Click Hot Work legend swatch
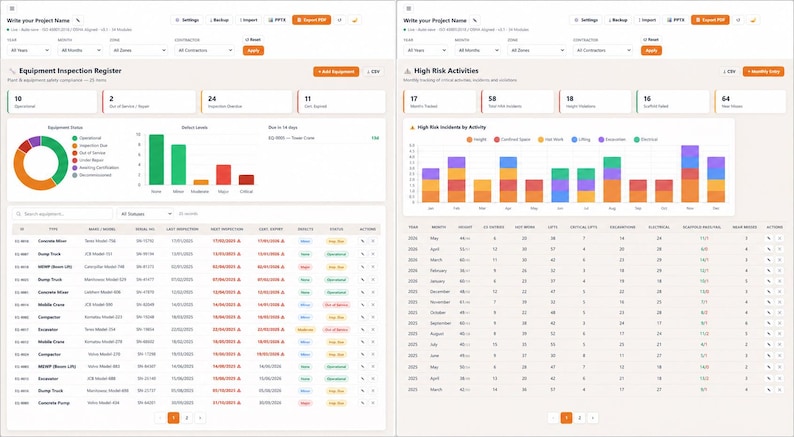This screenshot has width=794, height=437. pyautogui.click(x=541, y=139)
